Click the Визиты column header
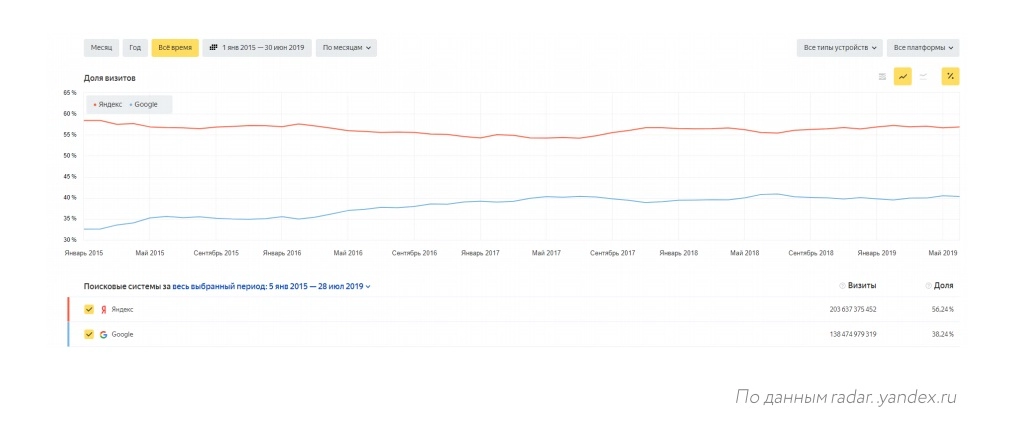Viewport: 1024px width, 430px height. point(863,286)
